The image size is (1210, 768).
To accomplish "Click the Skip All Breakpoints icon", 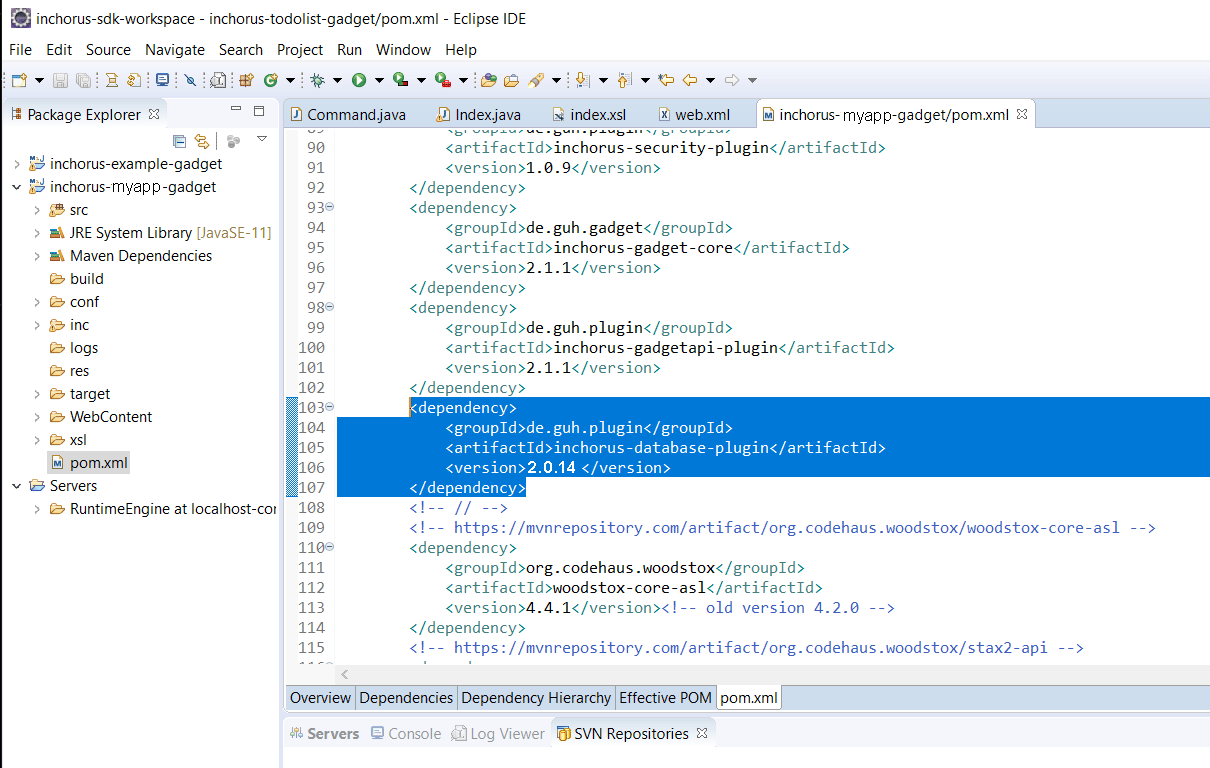I will [x=190, y=80].
